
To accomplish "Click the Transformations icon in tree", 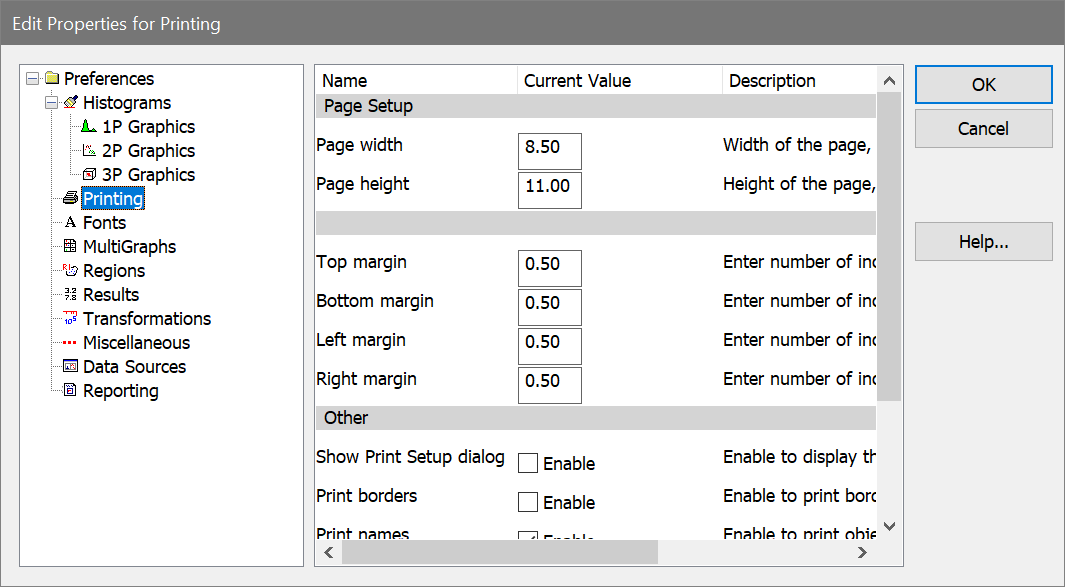I will click(70, 319).
